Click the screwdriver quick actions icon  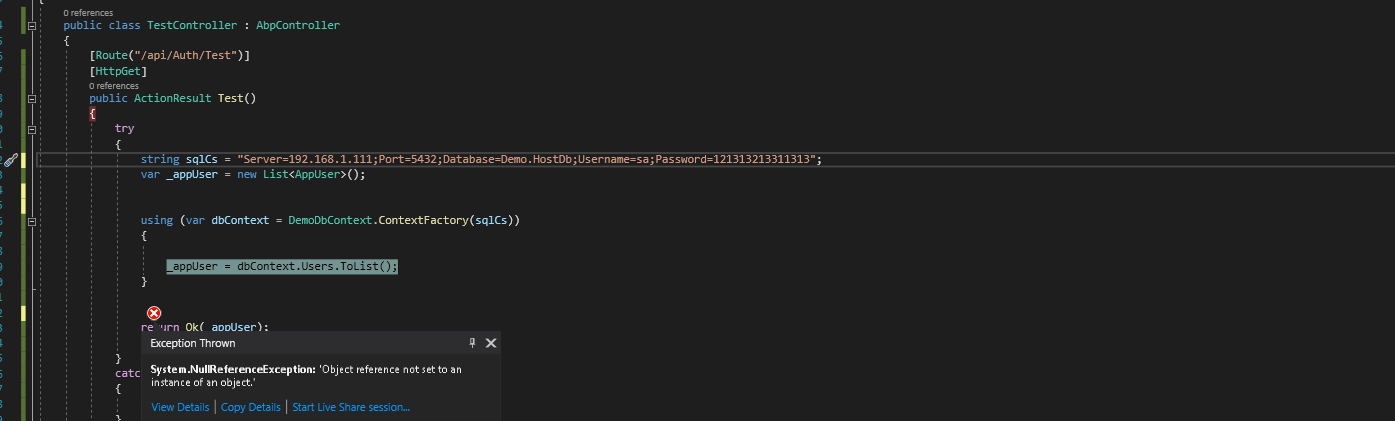click(x=11, y=160)
